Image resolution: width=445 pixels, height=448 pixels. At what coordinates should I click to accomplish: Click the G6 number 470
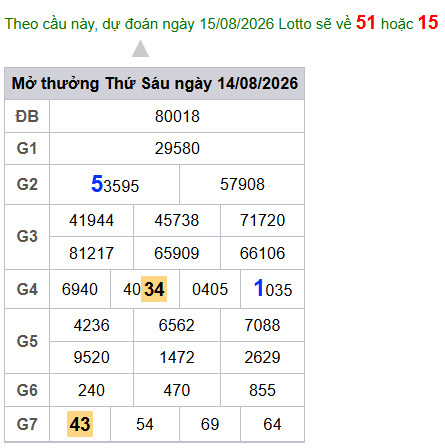coord(177,390)
